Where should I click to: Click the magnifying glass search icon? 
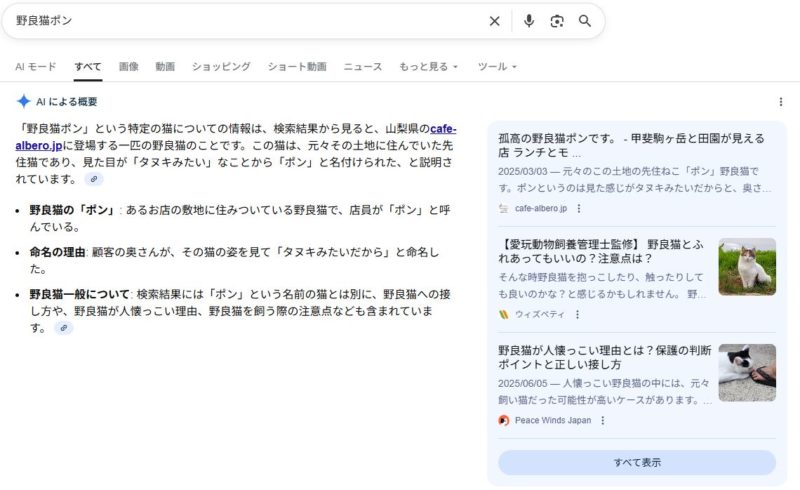point(585,21)
